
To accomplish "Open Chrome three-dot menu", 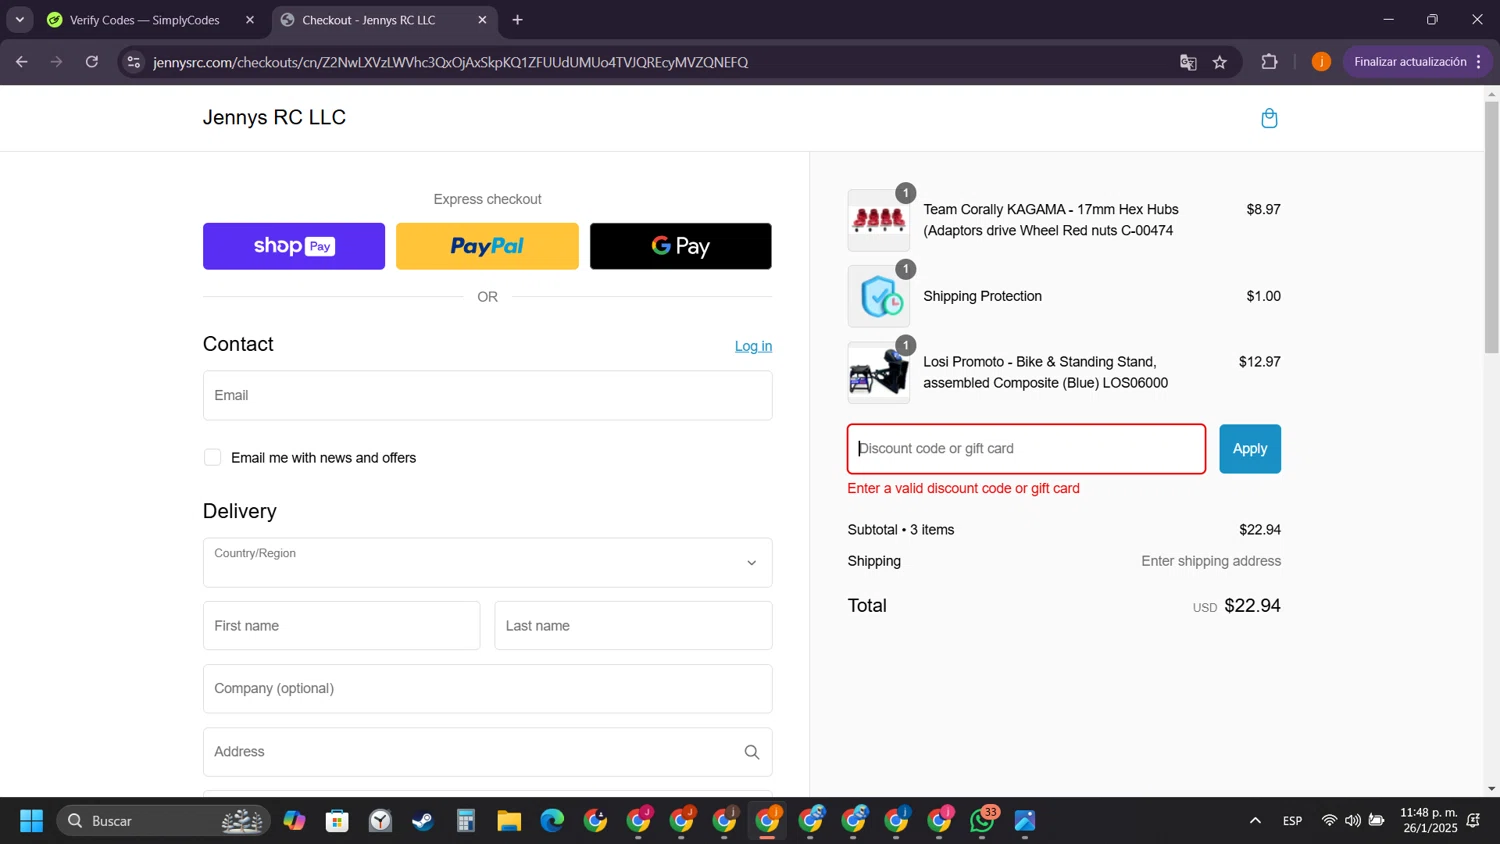I will [x=1479, y=62].
